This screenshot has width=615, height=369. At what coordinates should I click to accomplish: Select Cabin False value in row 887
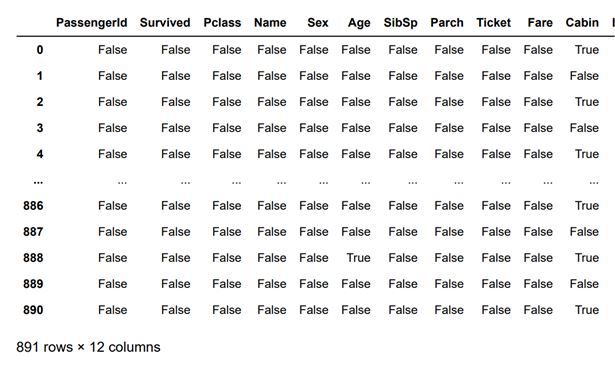tap(584, 232)
